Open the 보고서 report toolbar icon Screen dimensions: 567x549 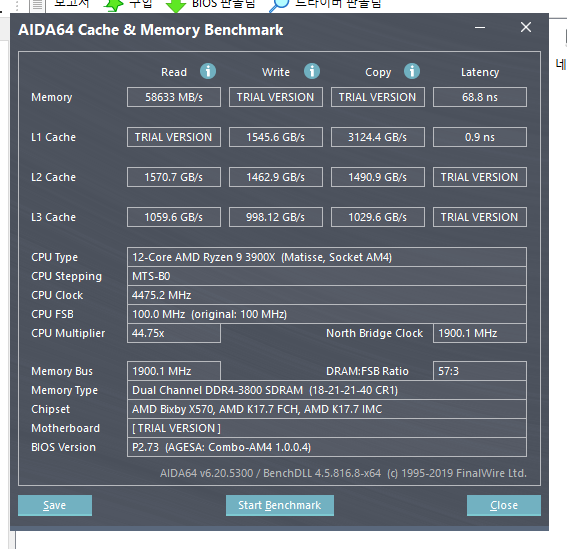tap(37, 5)
